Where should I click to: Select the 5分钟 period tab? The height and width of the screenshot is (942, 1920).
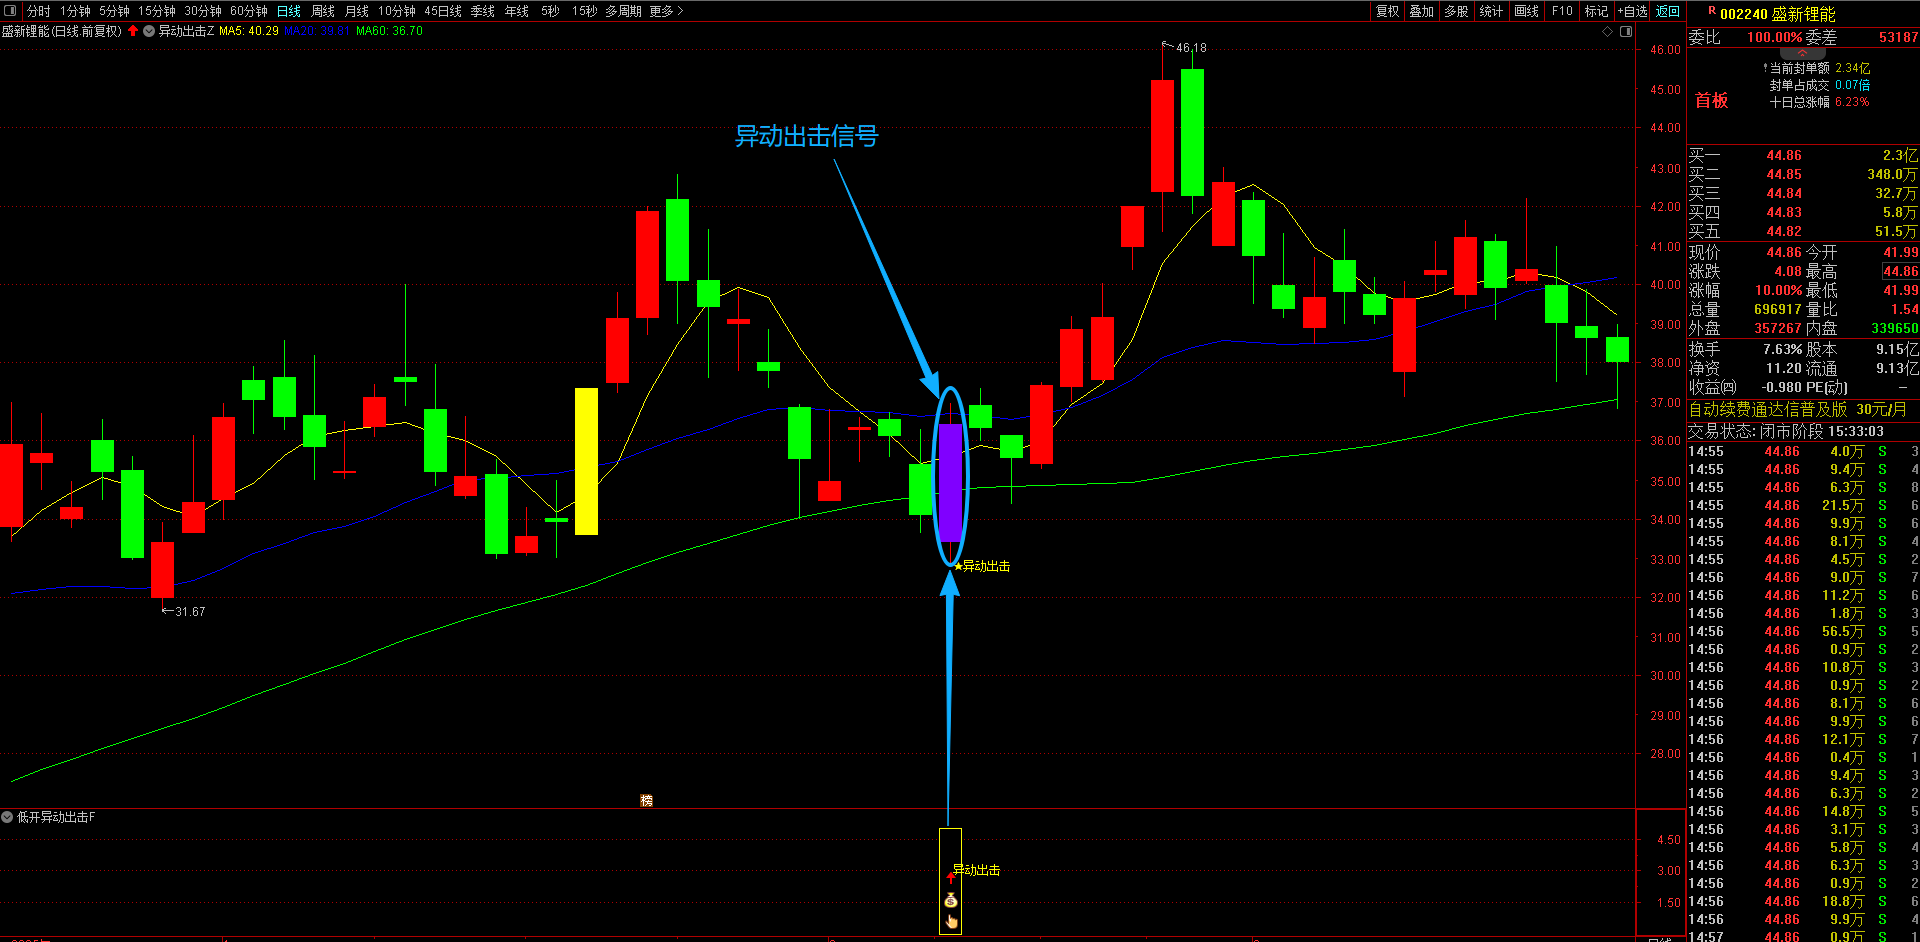[x=114, y=11]
